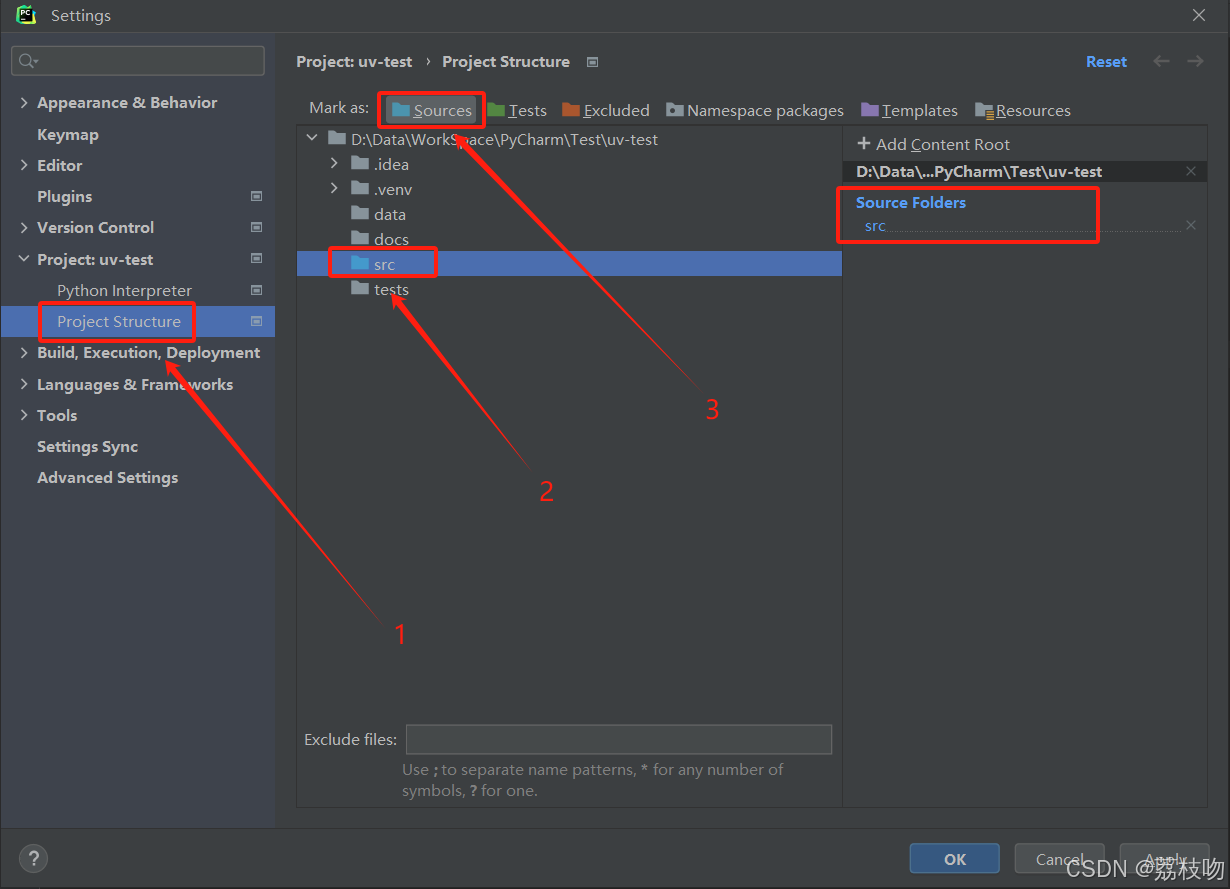
Task: Click the .venv folder icon
Action: tap(360, 189)
